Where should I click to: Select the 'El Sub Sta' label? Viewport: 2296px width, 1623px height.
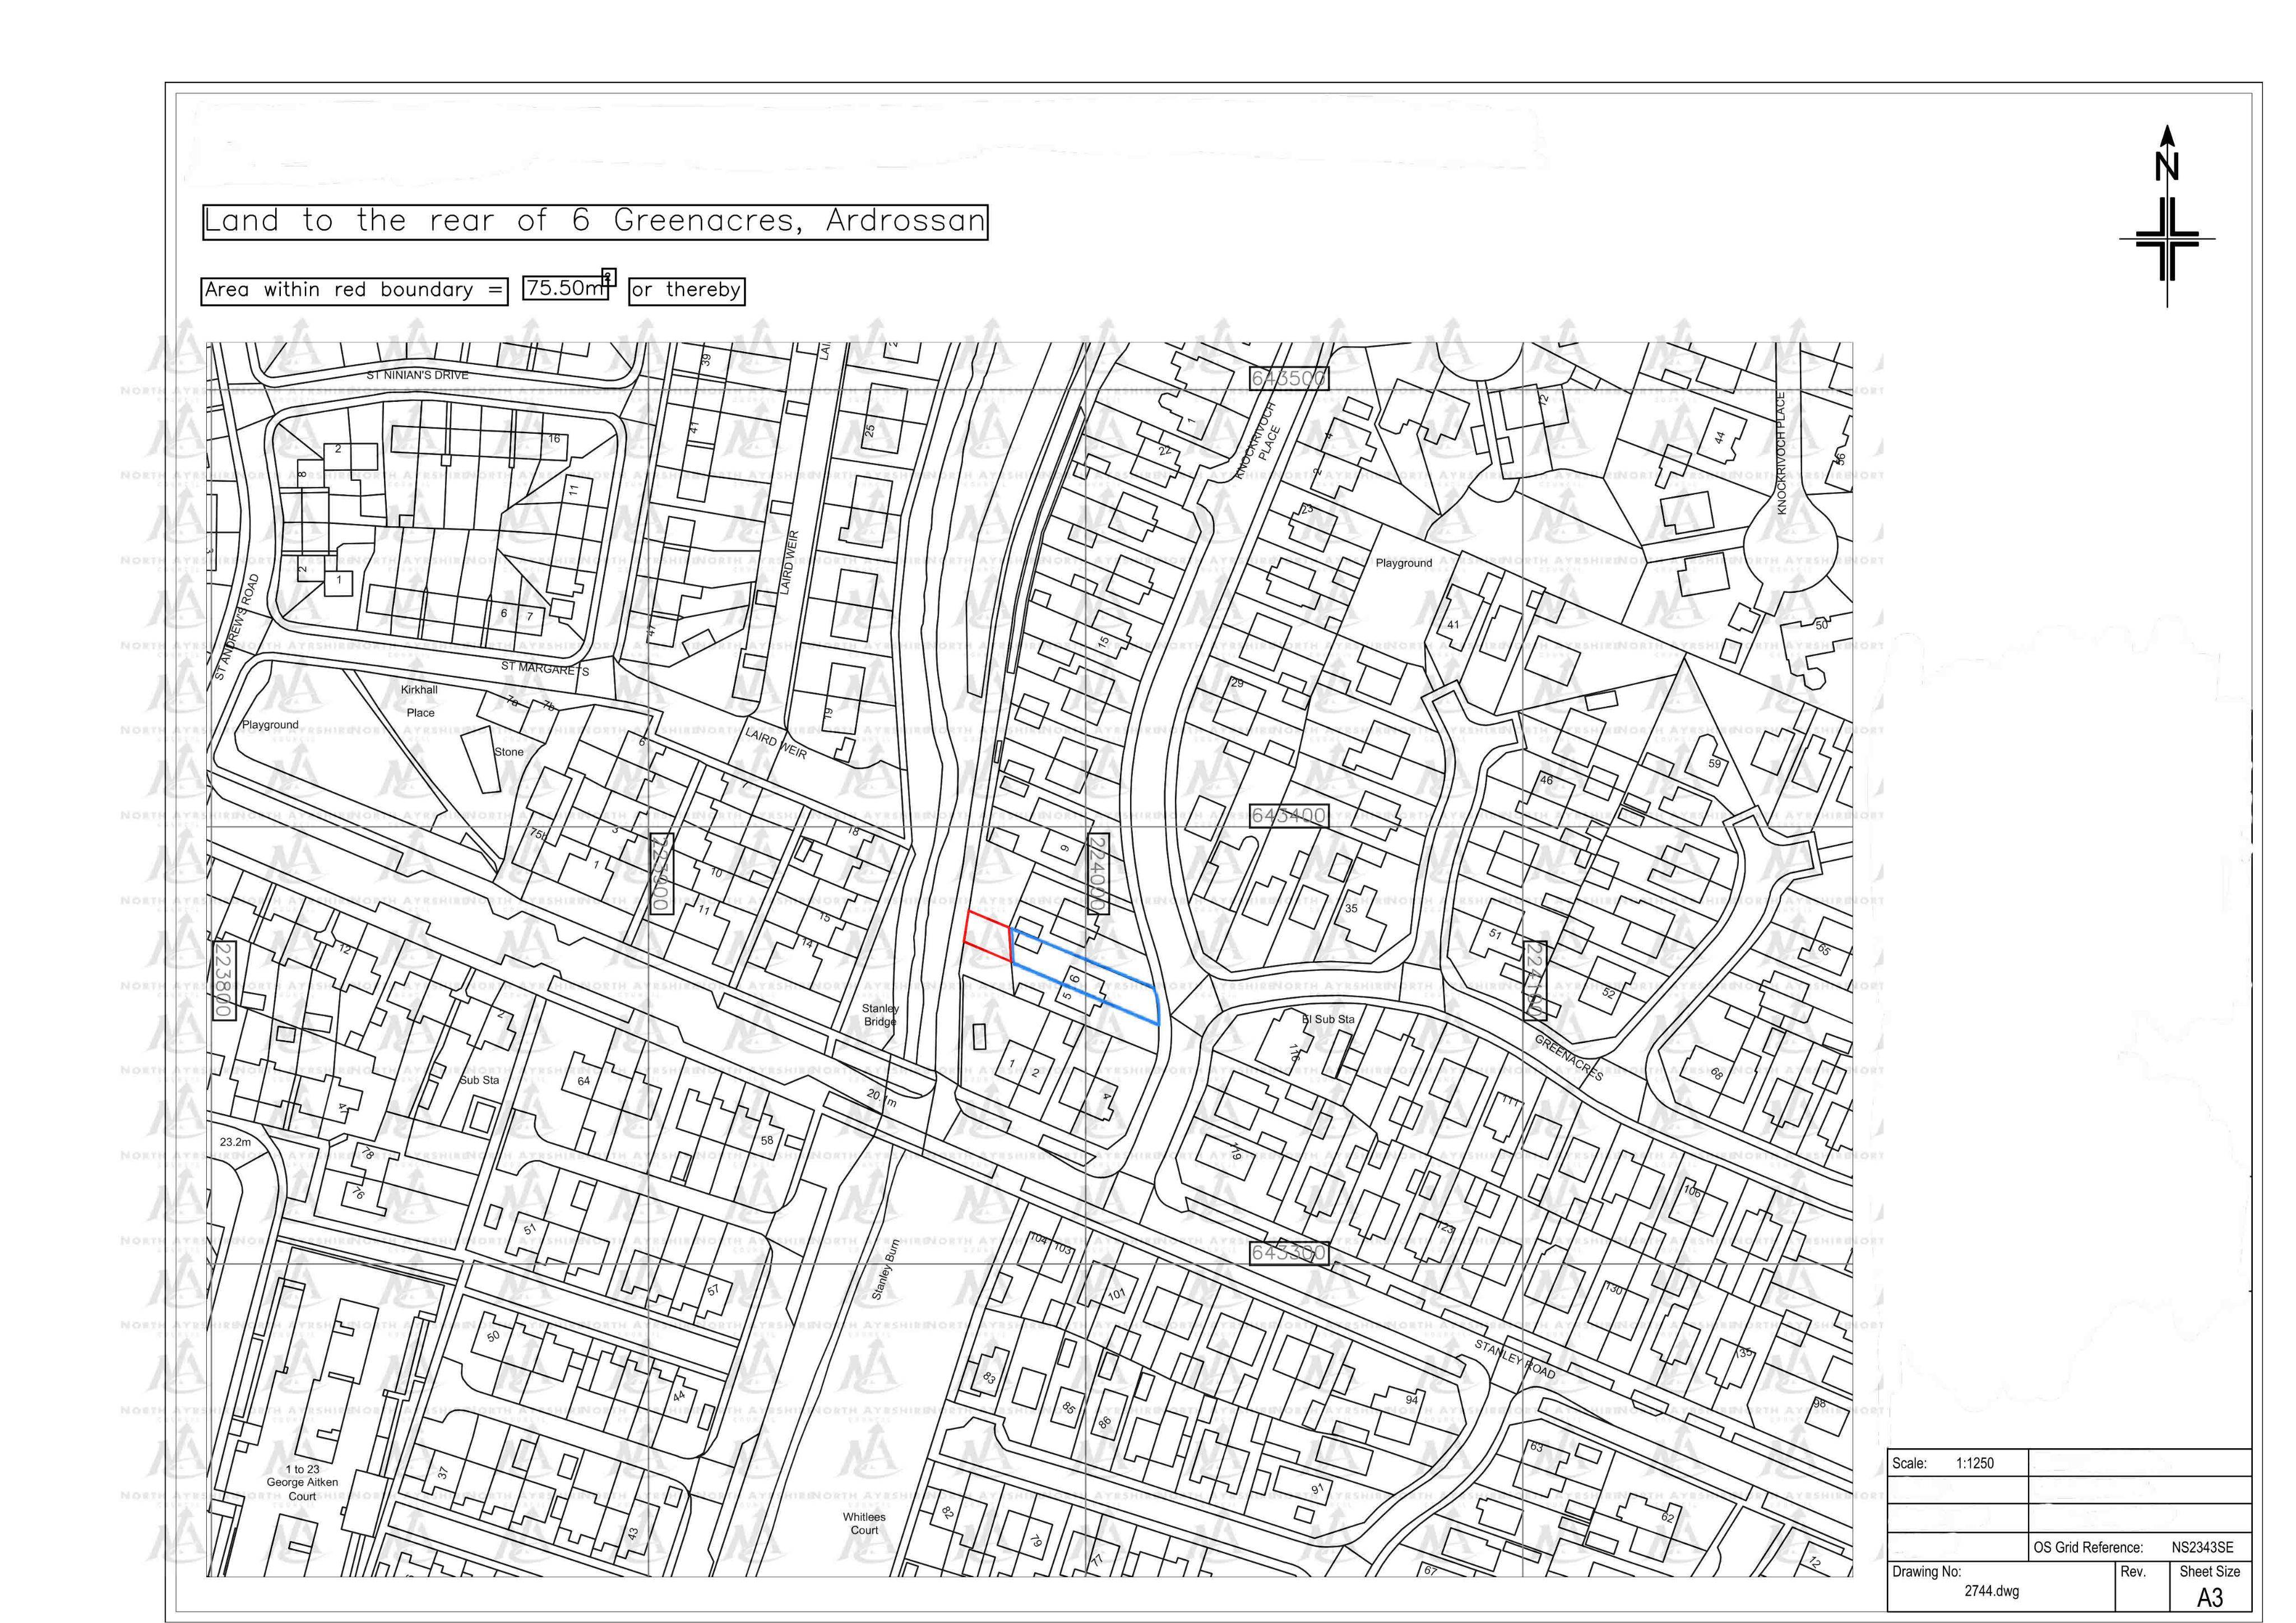1328,1019
